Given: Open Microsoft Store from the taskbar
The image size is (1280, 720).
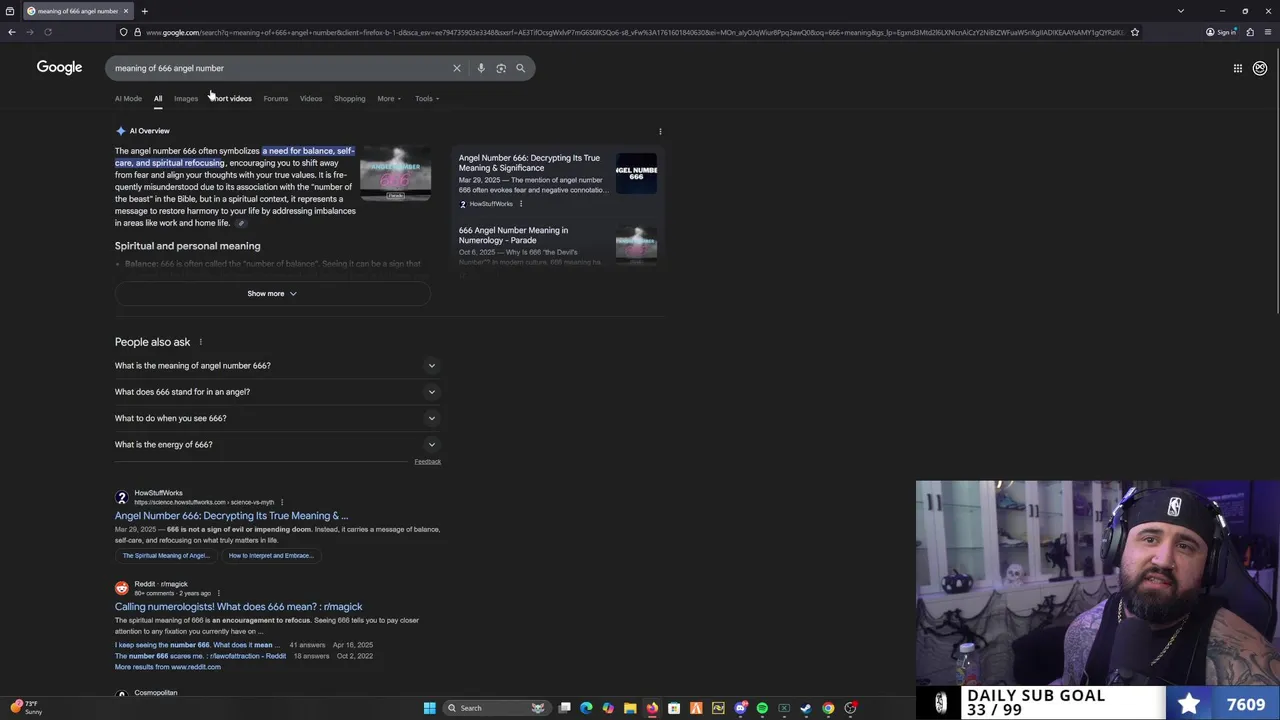Looking at the screenshot, I should [x=674, y=708].
